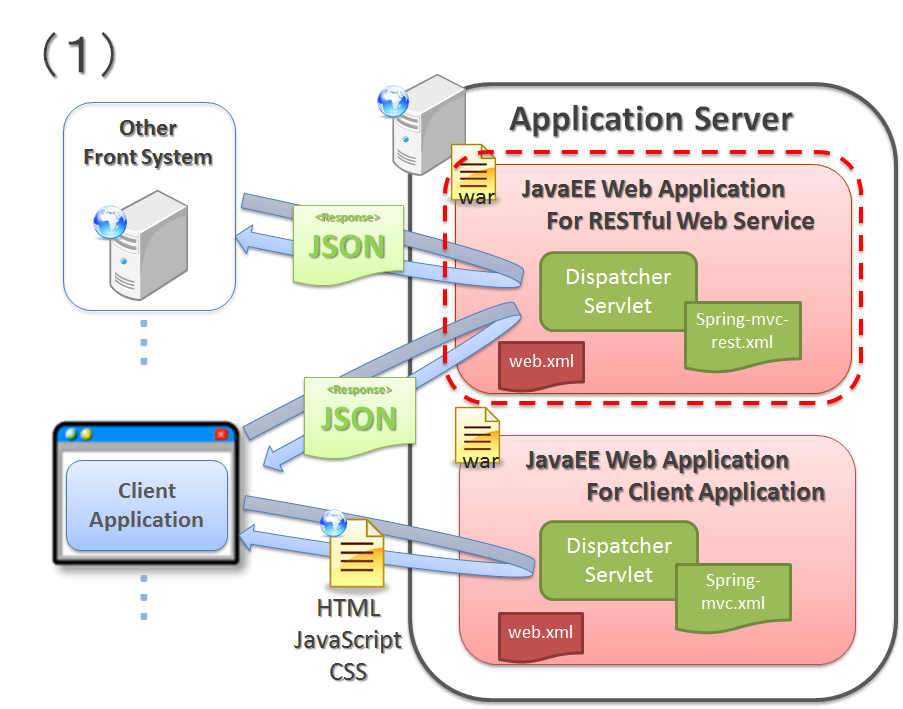The image size is (903, 709).
Task: Click the web.xml element of the Client application
Action: coord(540,635)
